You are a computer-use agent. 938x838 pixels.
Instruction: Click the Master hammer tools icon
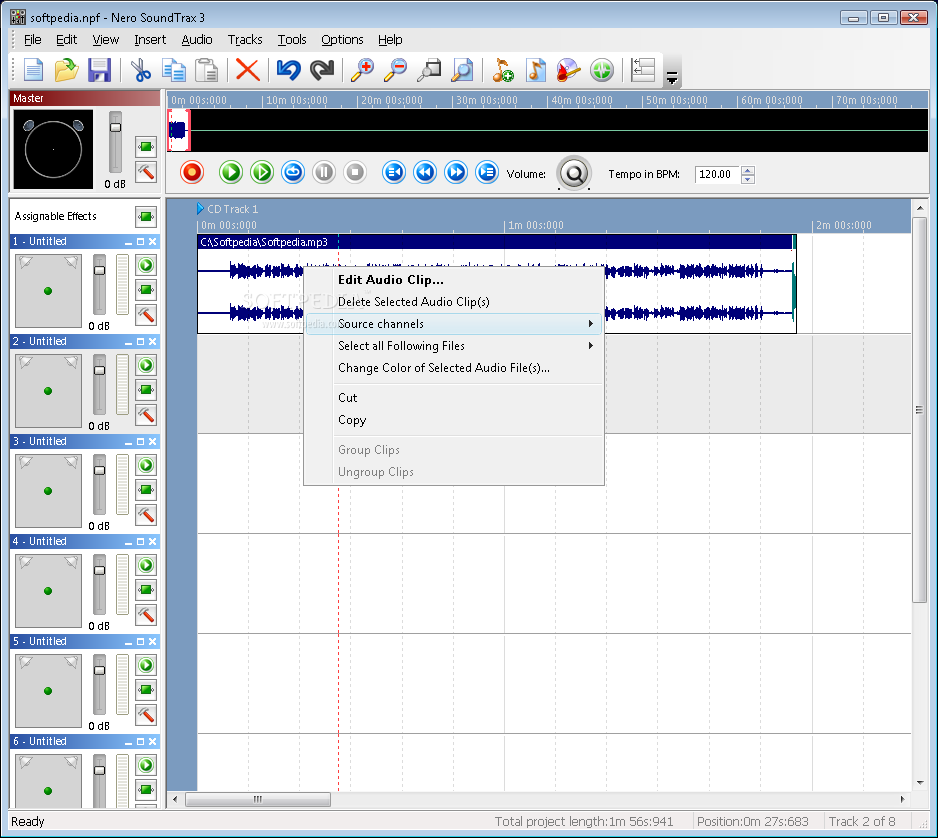tap(146, 172)
